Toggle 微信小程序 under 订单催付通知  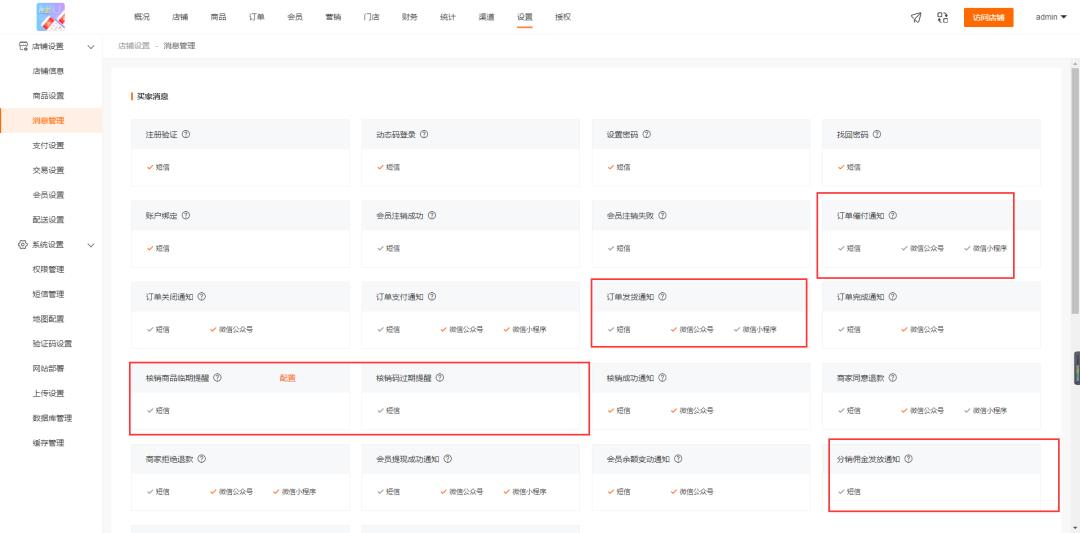985,249
